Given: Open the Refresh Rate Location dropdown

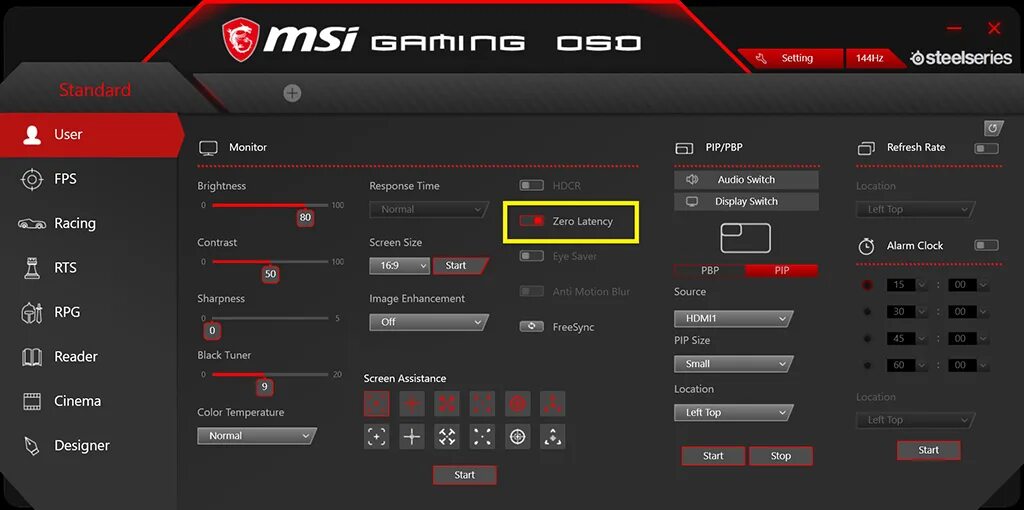Looking at the screenshot, I should [916, 210].
